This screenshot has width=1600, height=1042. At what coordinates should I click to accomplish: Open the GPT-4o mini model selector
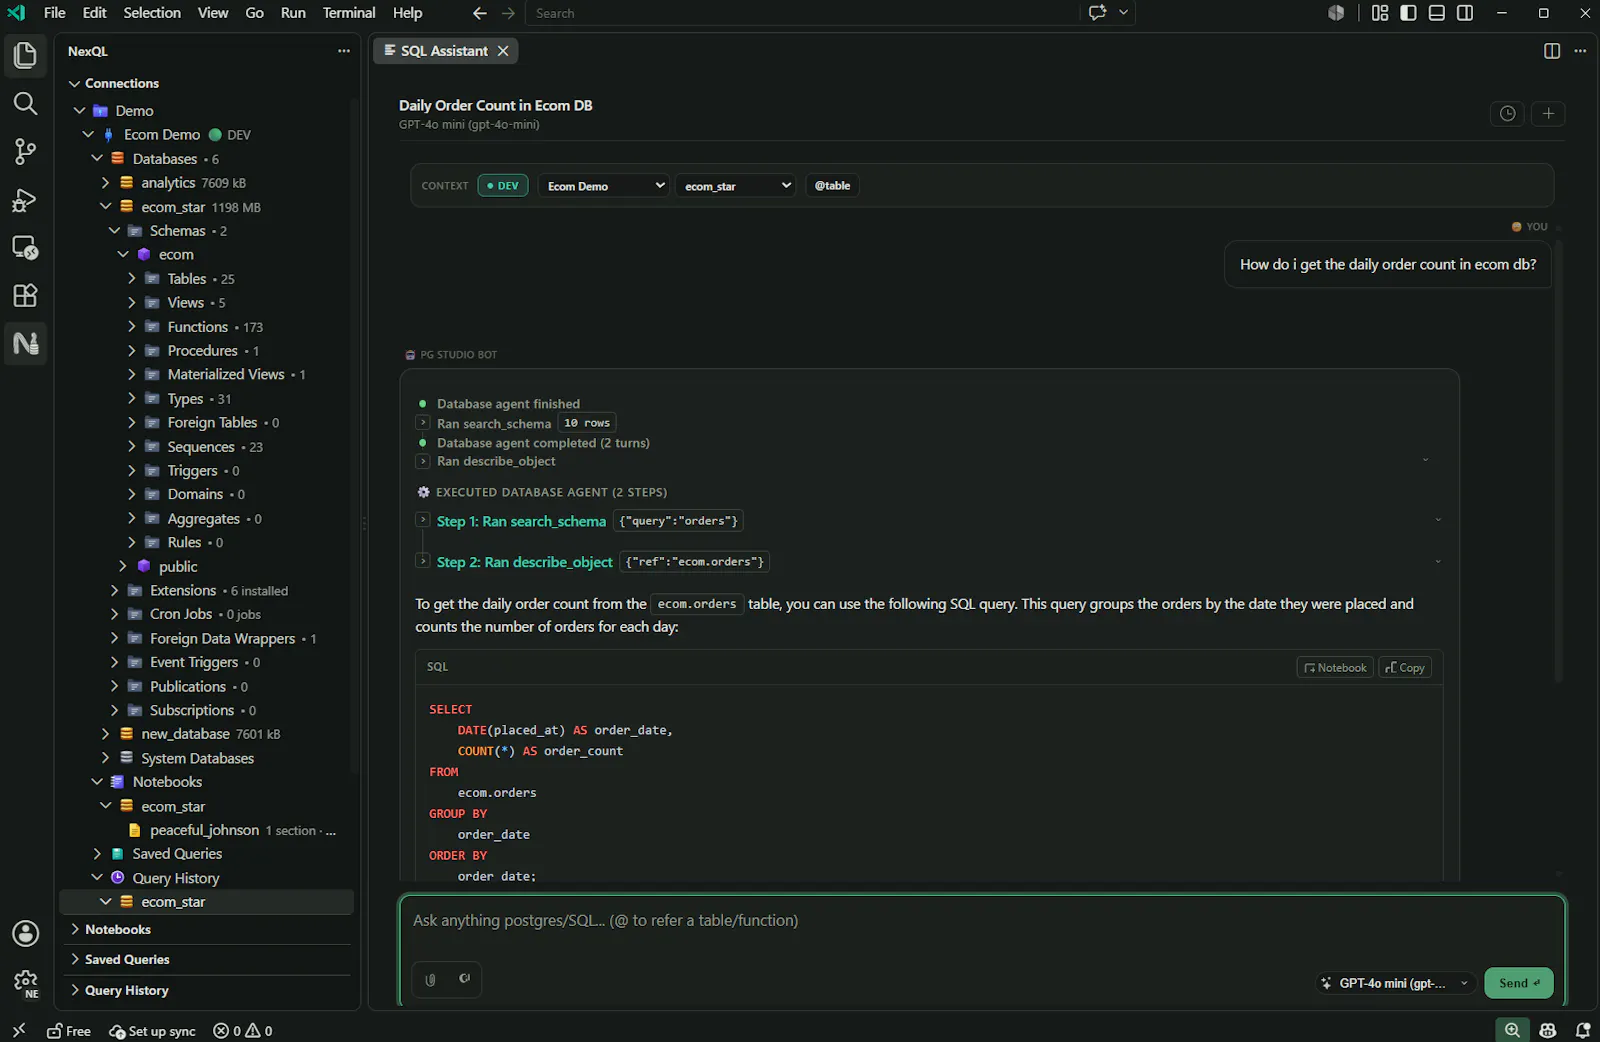[1394, 983]
